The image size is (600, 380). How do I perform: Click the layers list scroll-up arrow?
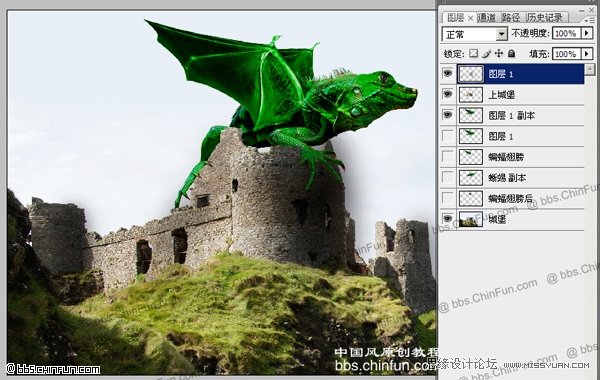590,69
